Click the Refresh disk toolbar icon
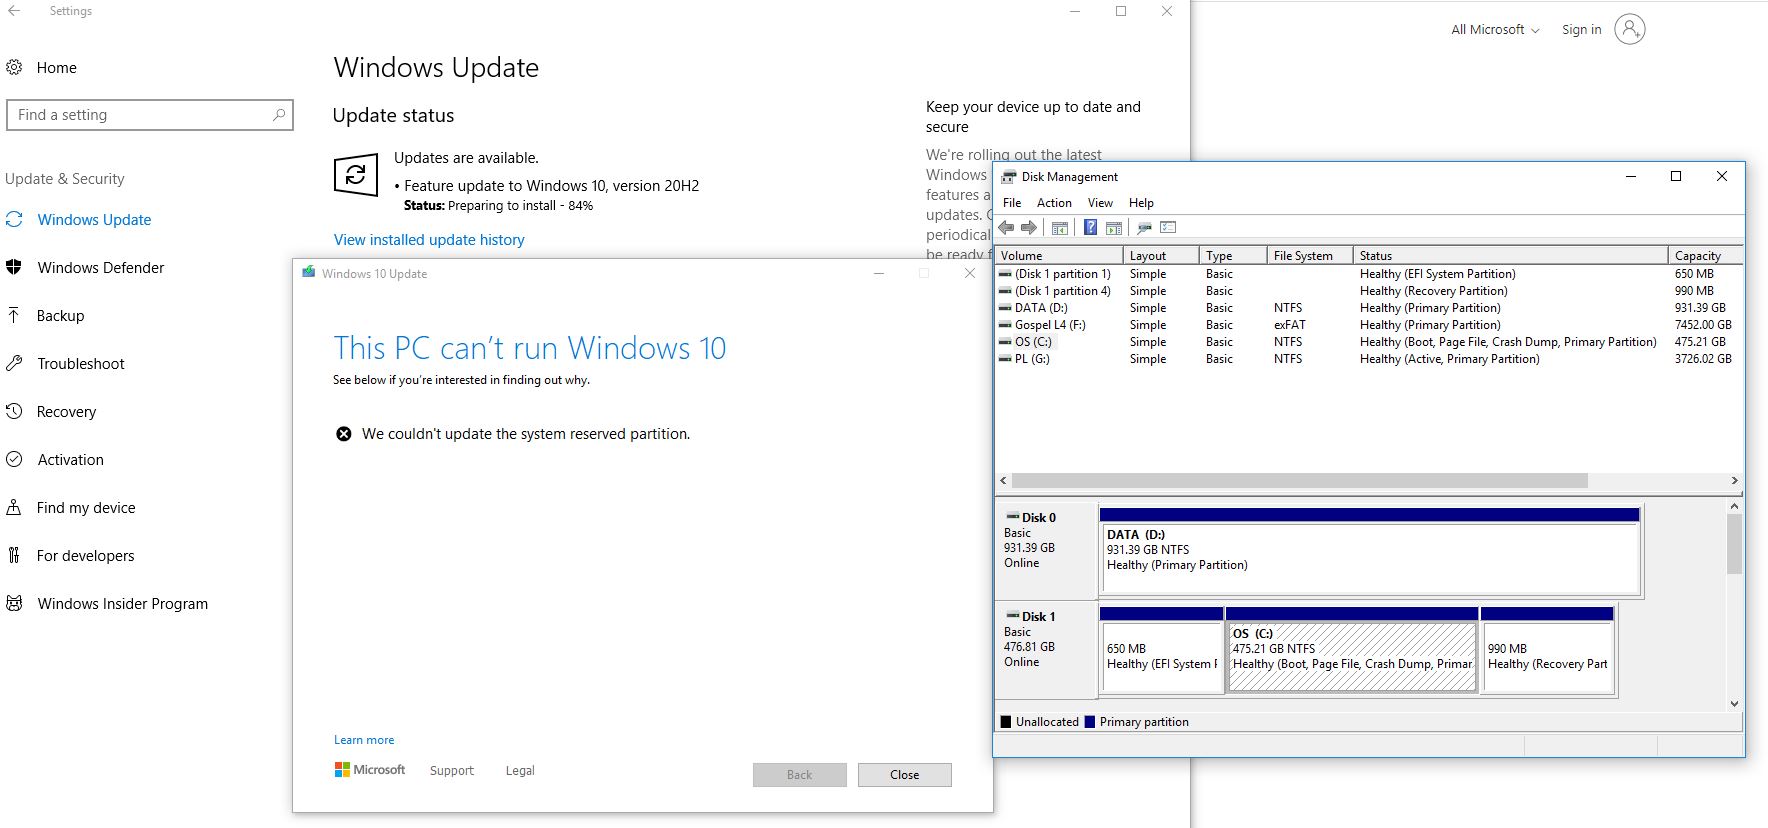1768x828 pixels. point(1144,228)
